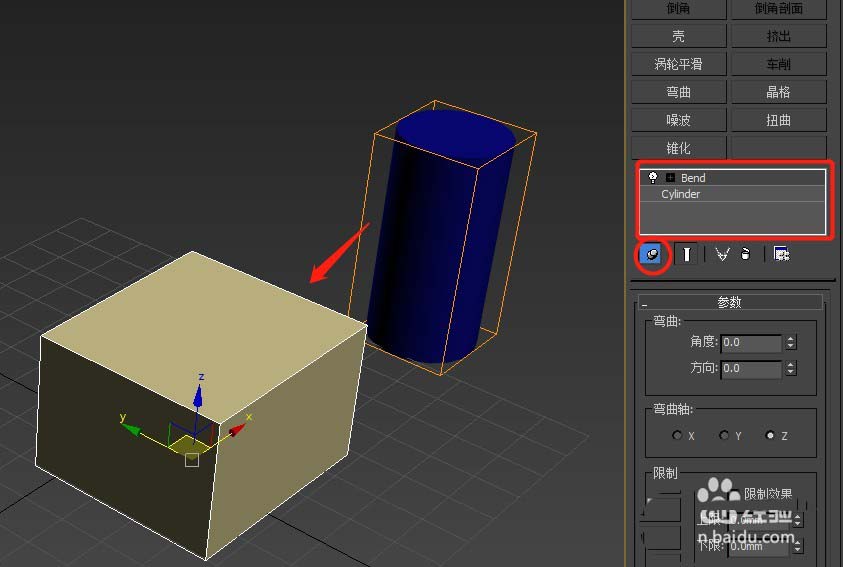Expand the Bend modifier plus box
843x567 pixels.
click(670, 178)
